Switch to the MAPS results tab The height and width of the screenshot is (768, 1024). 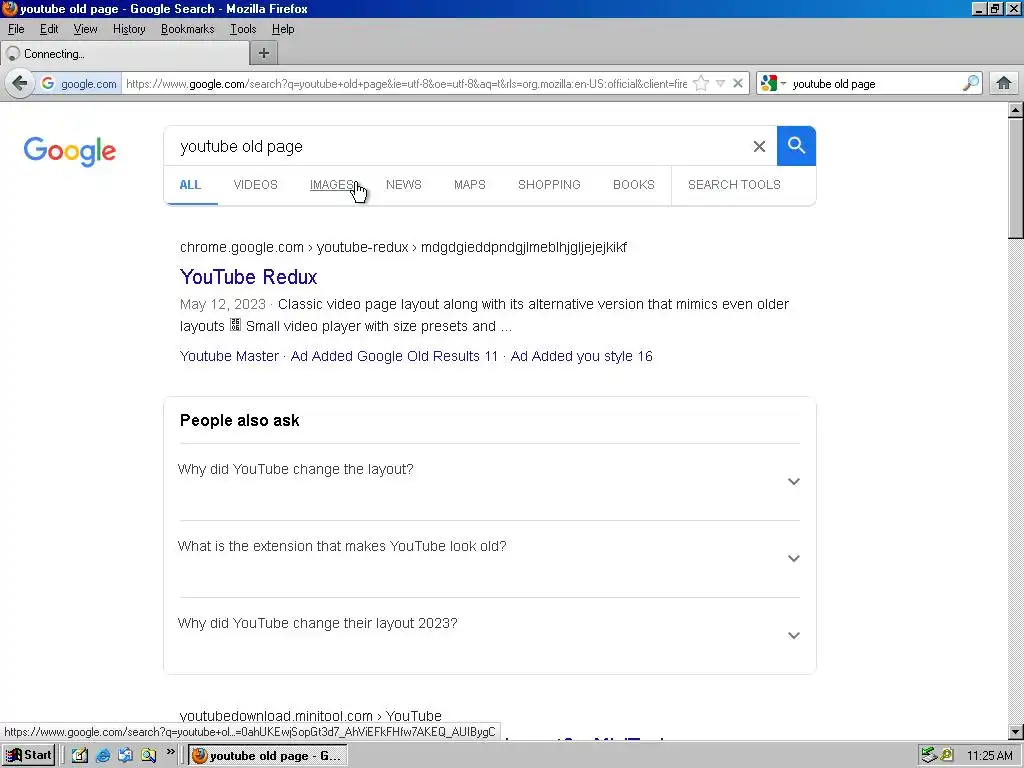[x=470, y=185]
